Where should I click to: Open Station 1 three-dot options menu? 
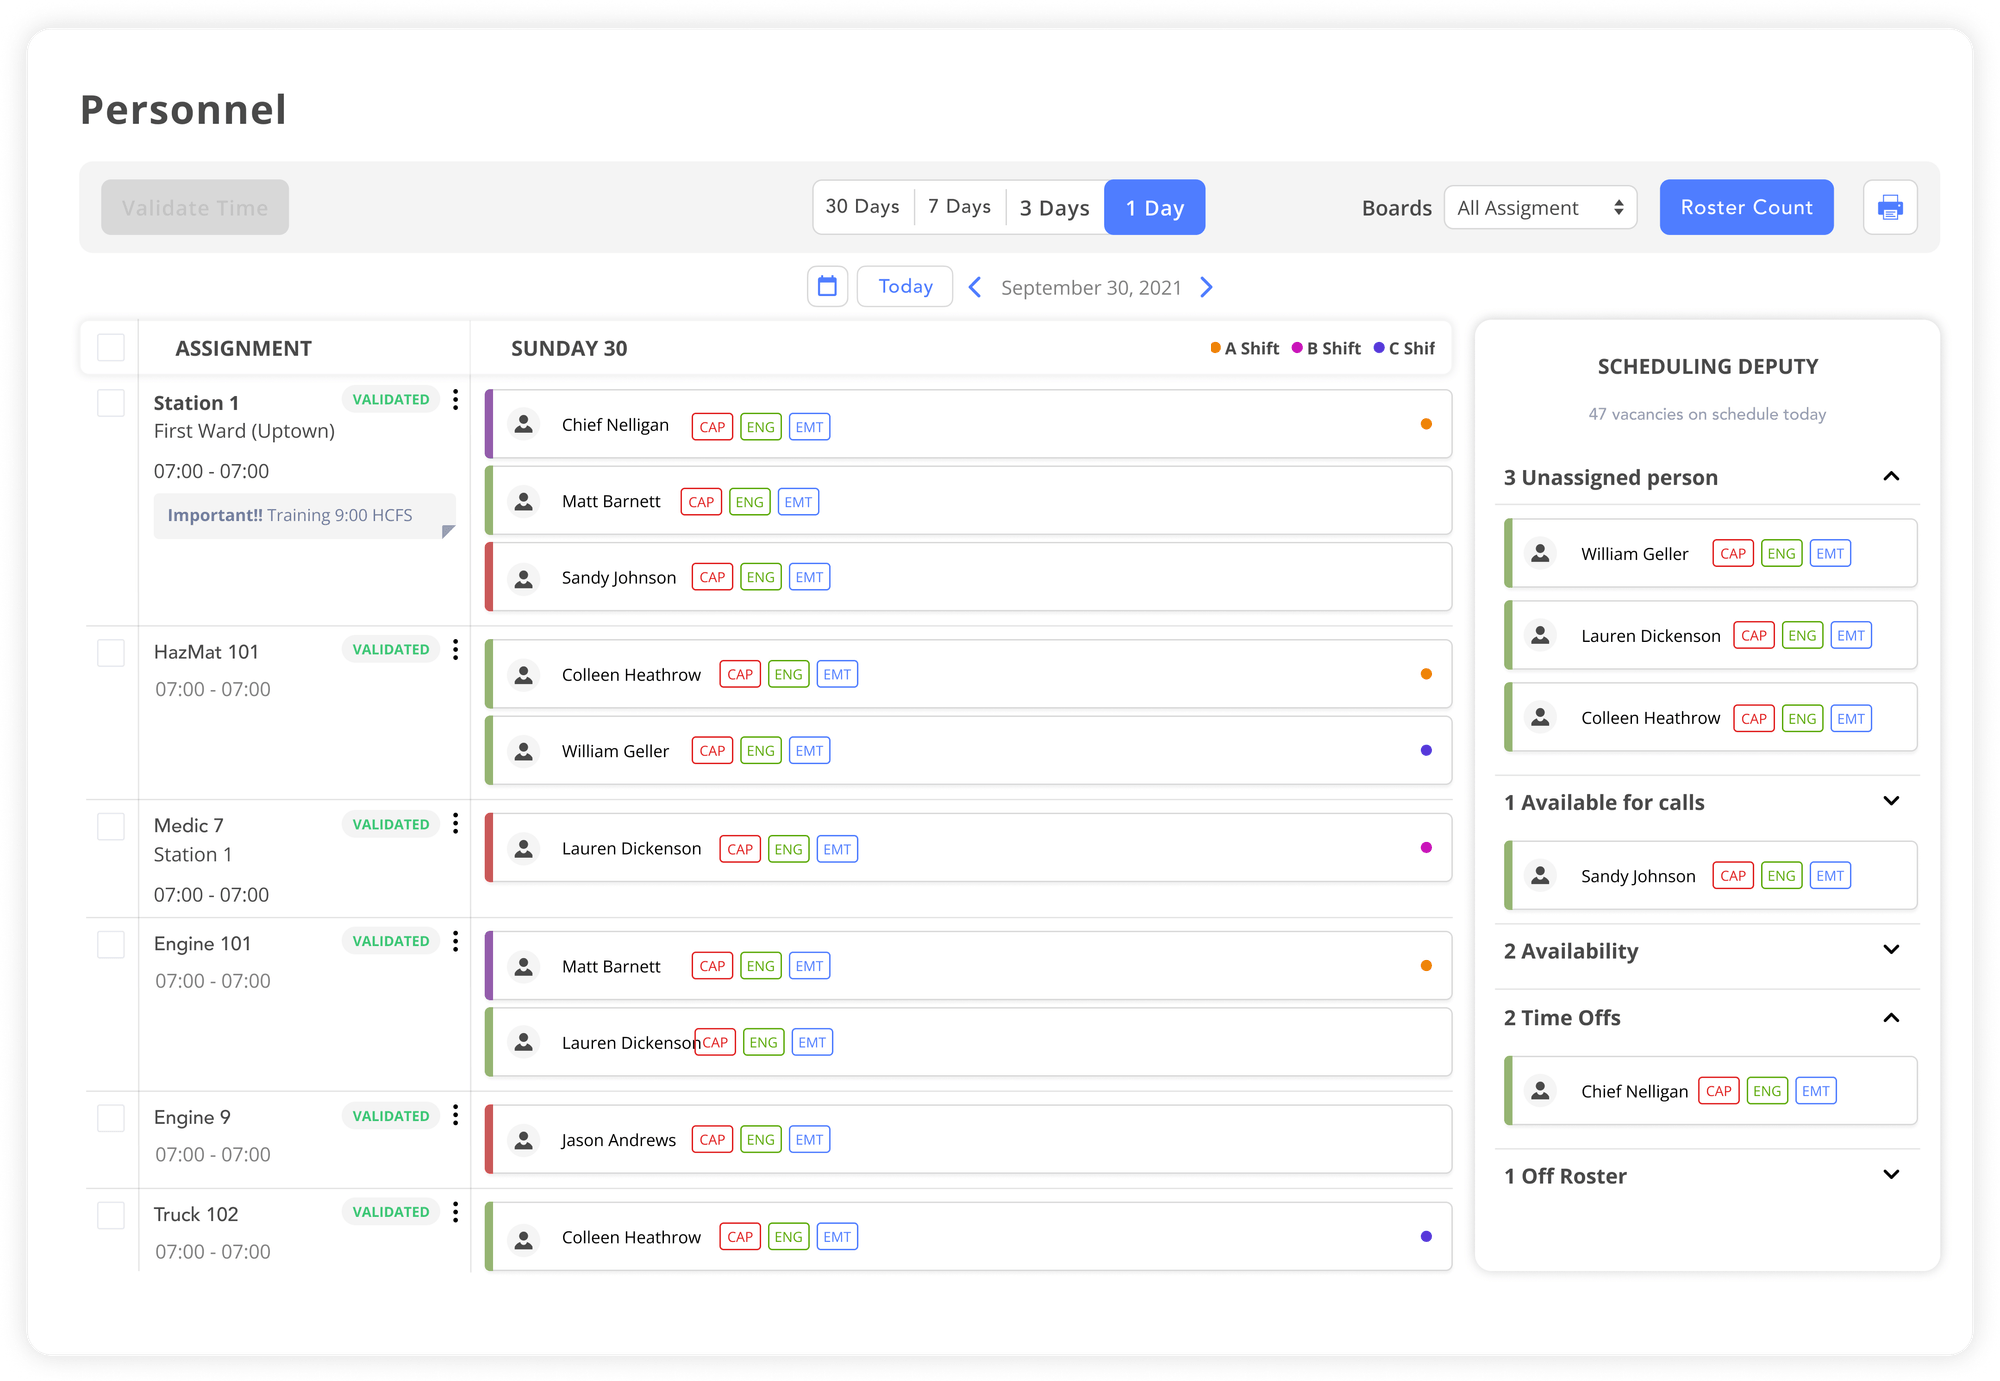click(455, 400)
